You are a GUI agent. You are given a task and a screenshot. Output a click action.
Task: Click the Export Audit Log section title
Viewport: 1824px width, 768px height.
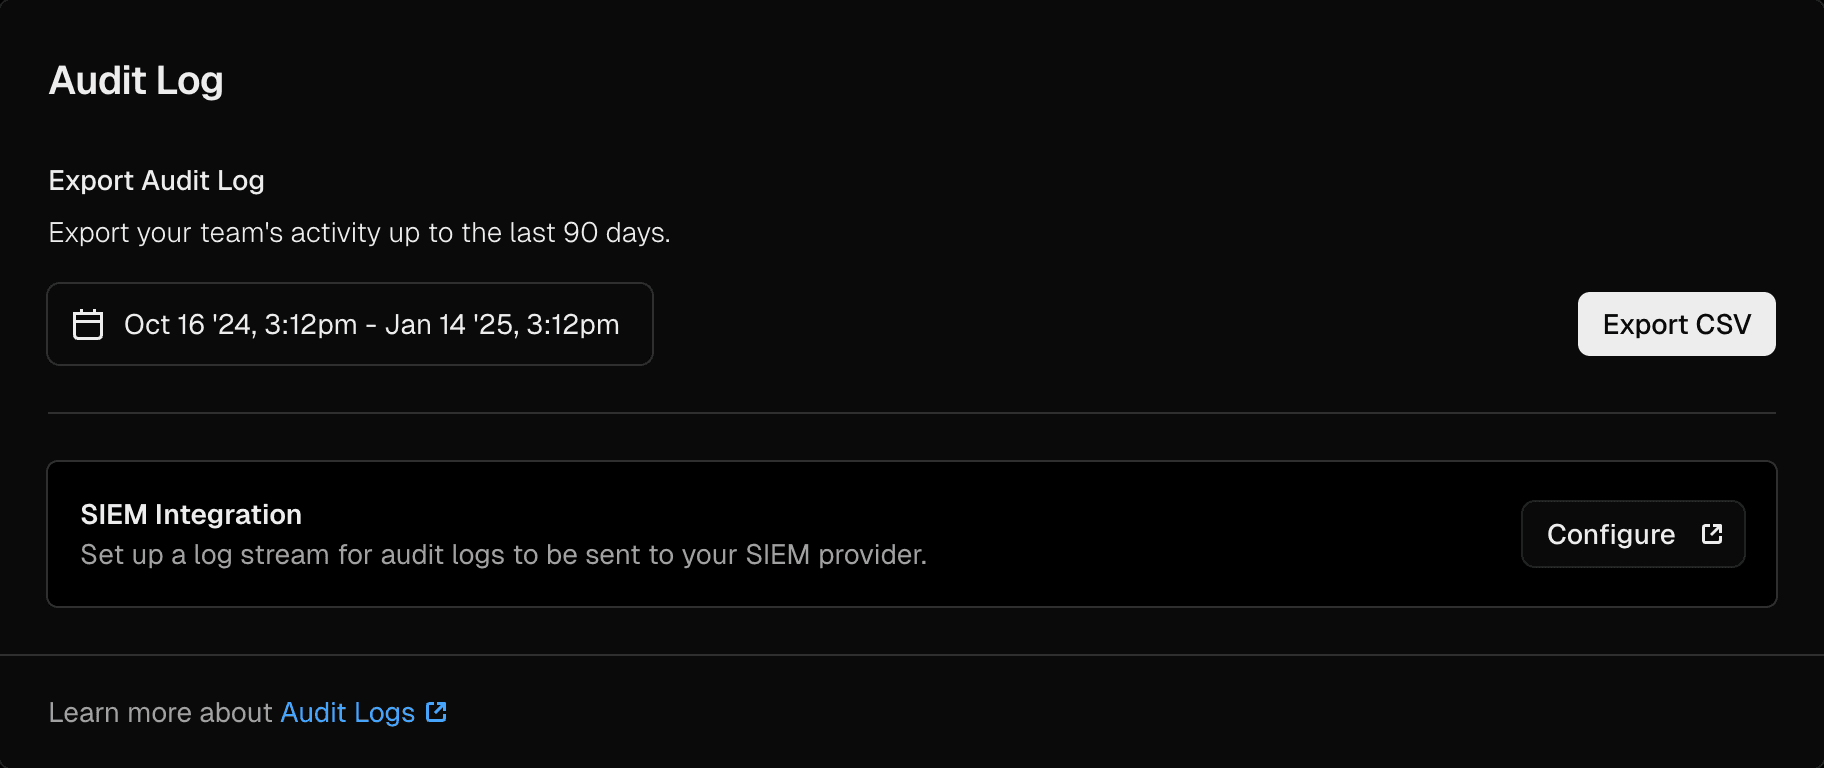pos(156,180)
